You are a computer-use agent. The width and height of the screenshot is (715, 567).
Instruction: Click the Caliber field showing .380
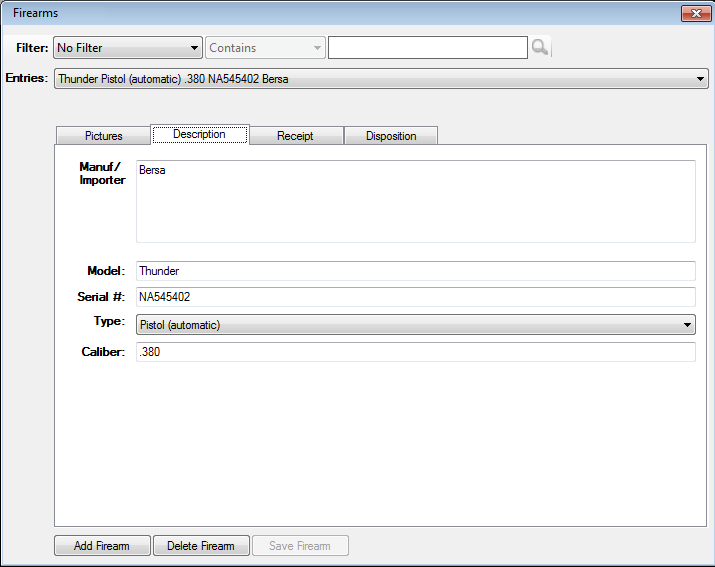tap(416, 352)
